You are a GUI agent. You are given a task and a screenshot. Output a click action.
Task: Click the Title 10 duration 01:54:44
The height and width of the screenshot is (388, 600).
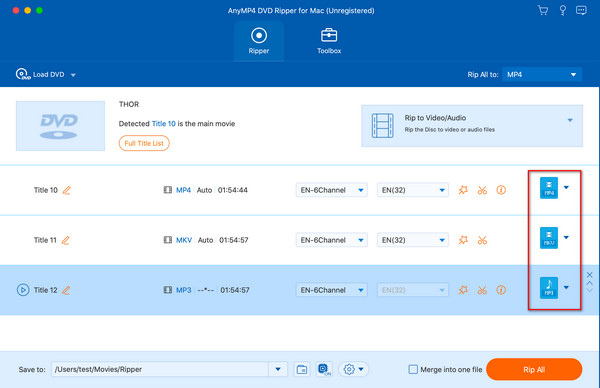(233, 190)
